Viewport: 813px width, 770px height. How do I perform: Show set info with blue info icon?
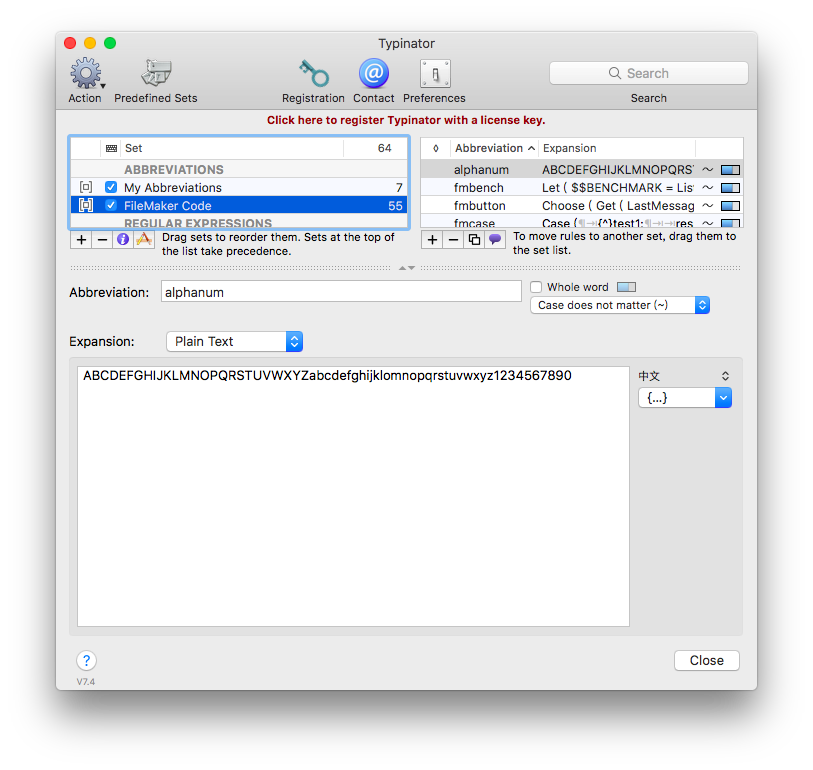(x=123, y=240)
